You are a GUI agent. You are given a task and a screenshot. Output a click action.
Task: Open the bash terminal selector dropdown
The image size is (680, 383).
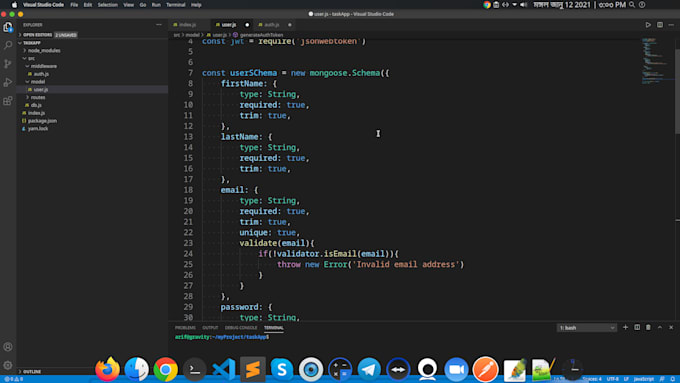tap(587, 327)
